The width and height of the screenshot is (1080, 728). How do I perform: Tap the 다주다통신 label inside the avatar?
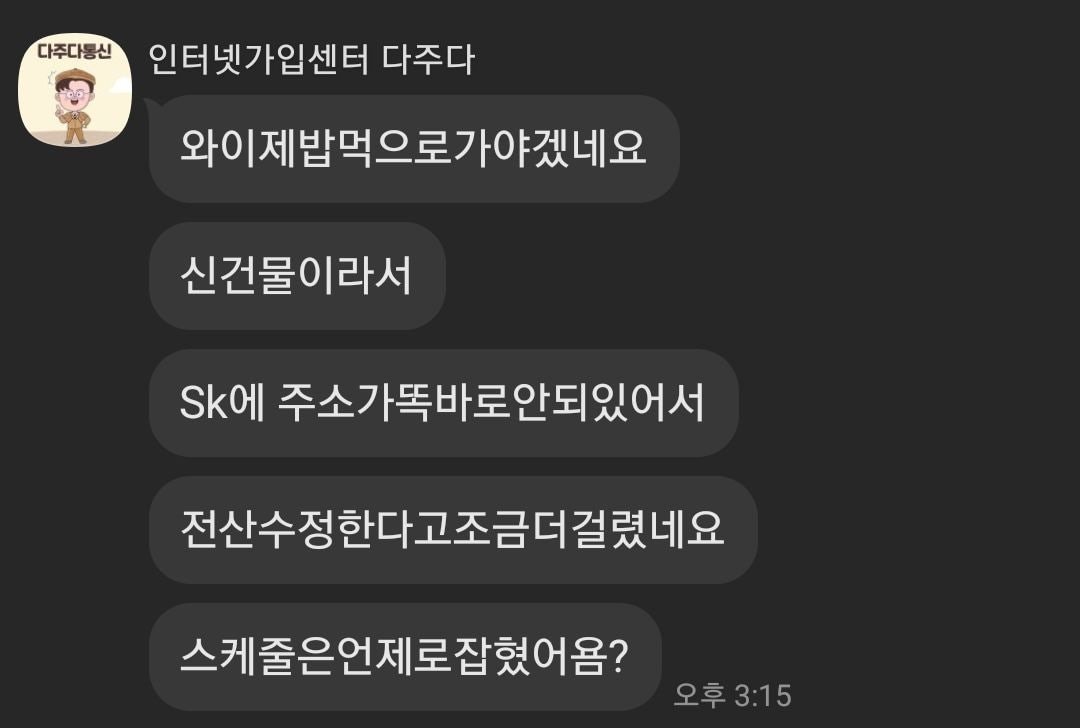(74, 52)
